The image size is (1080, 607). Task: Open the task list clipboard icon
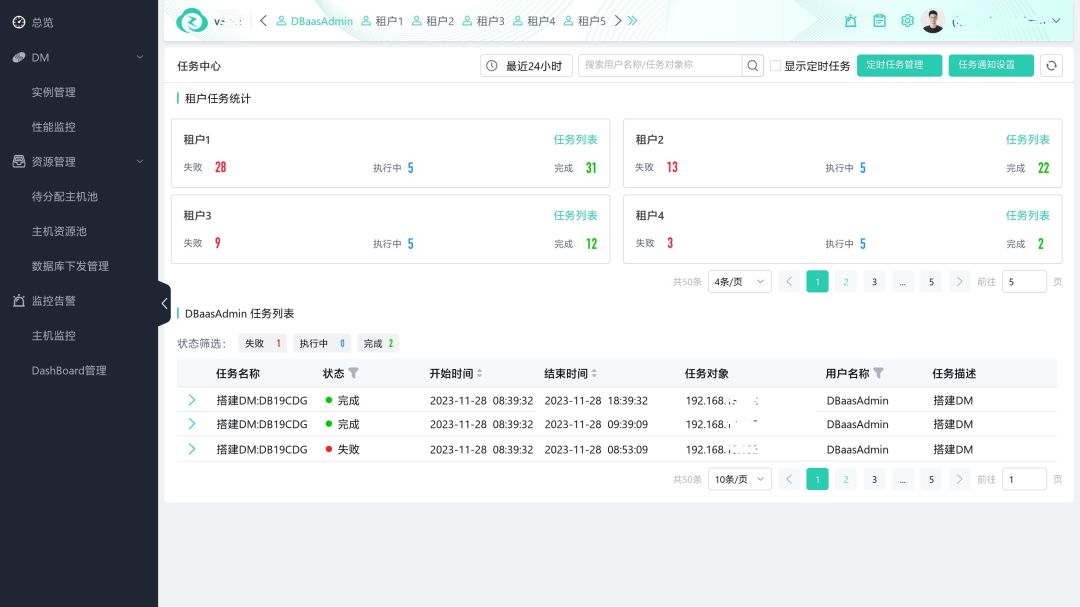click(880, 21)
